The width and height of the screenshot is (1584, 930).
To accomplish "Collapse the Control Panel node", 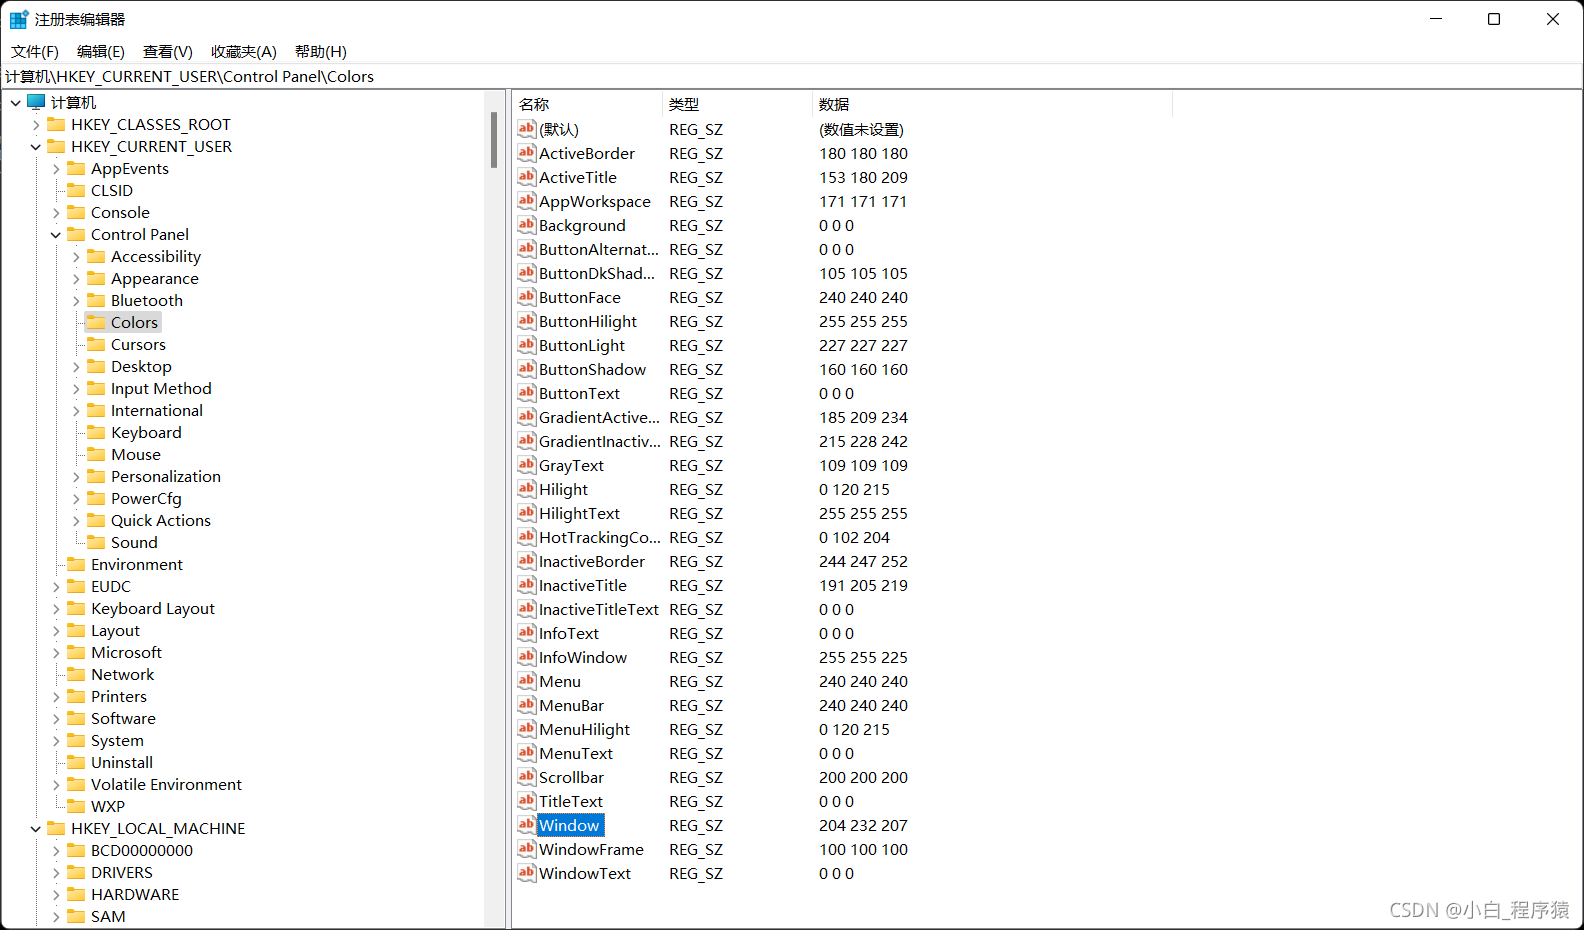I will point(56,234).
